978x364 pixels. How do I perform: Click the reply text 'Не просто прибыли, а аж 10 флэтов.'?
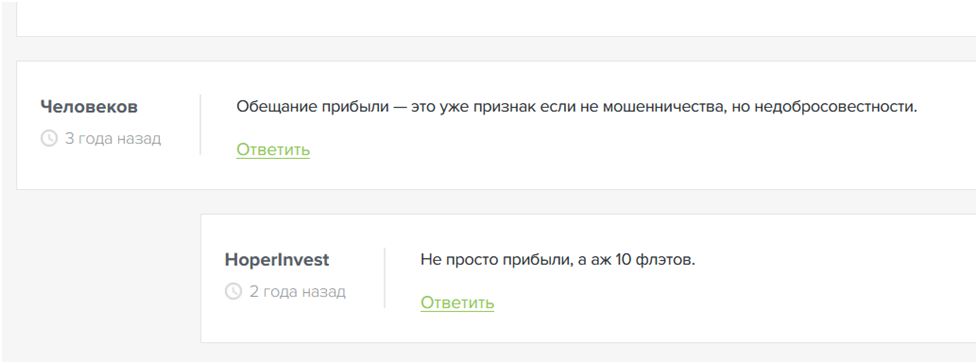coord(558,260)
